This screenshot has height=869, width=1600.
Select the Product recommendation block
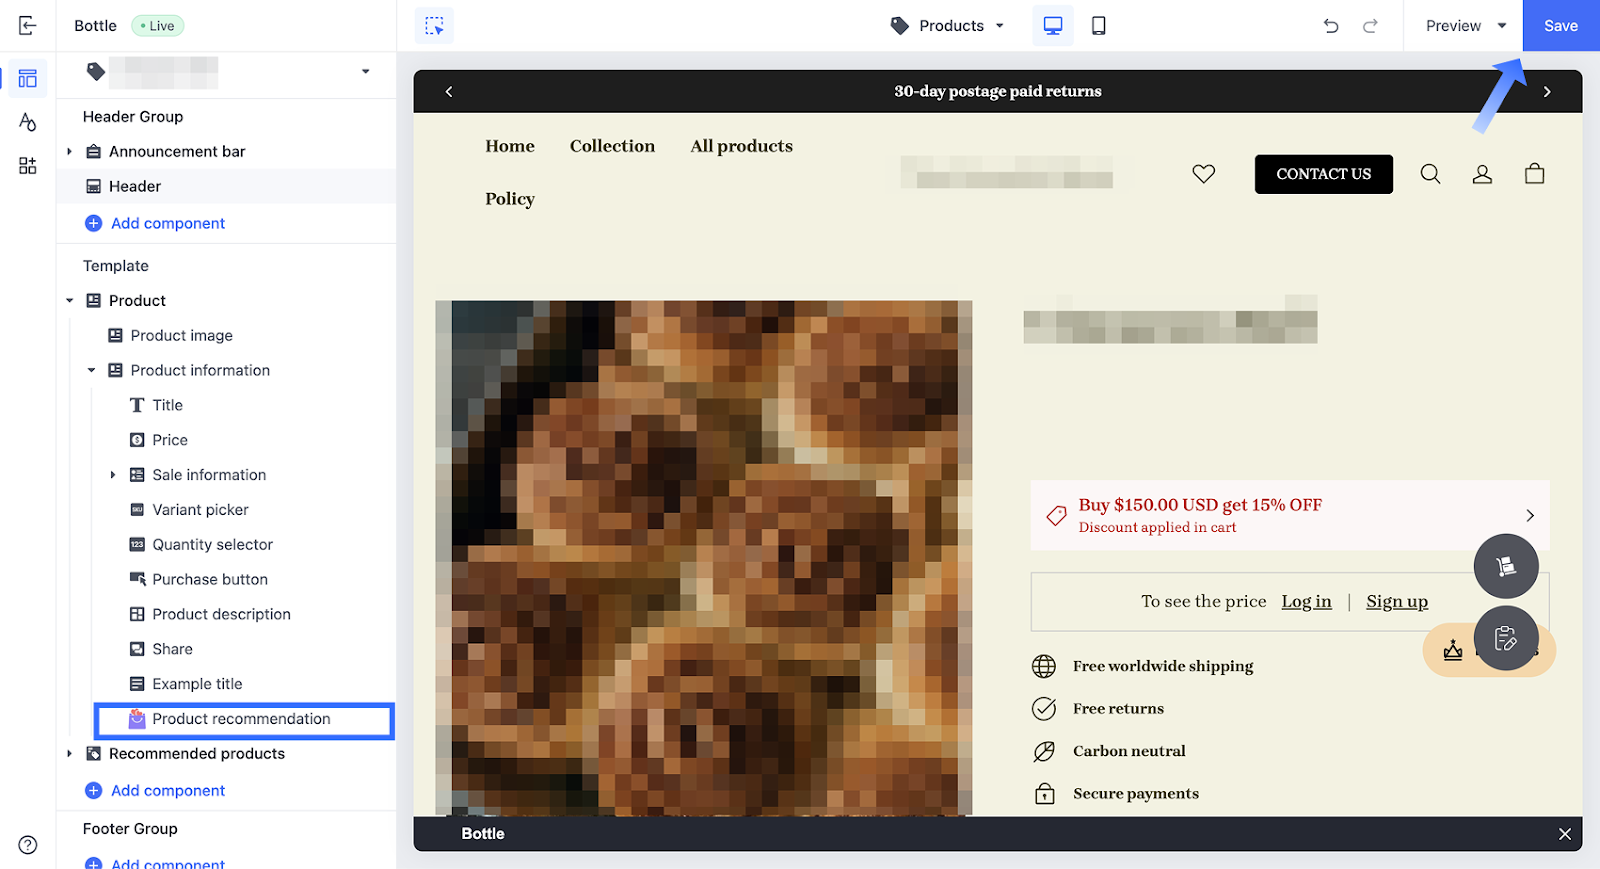click(x=245, y=720)
